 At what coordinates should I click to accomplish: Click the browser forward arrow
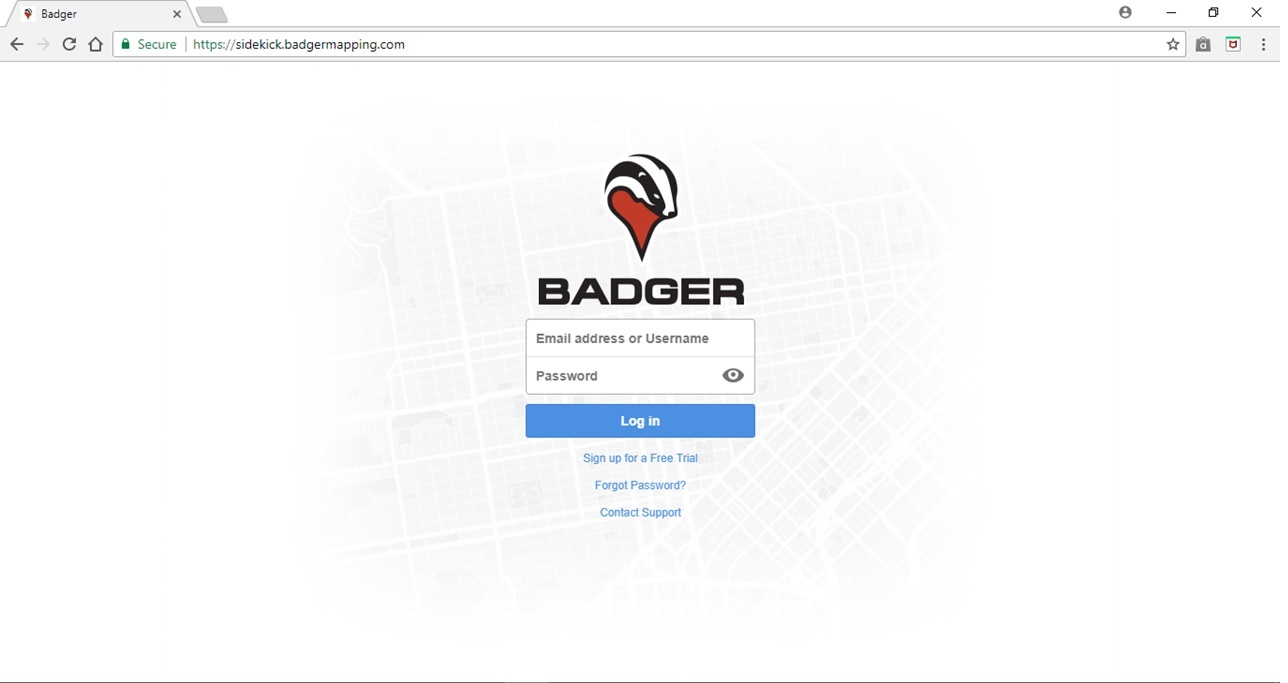tap(42, 44)
